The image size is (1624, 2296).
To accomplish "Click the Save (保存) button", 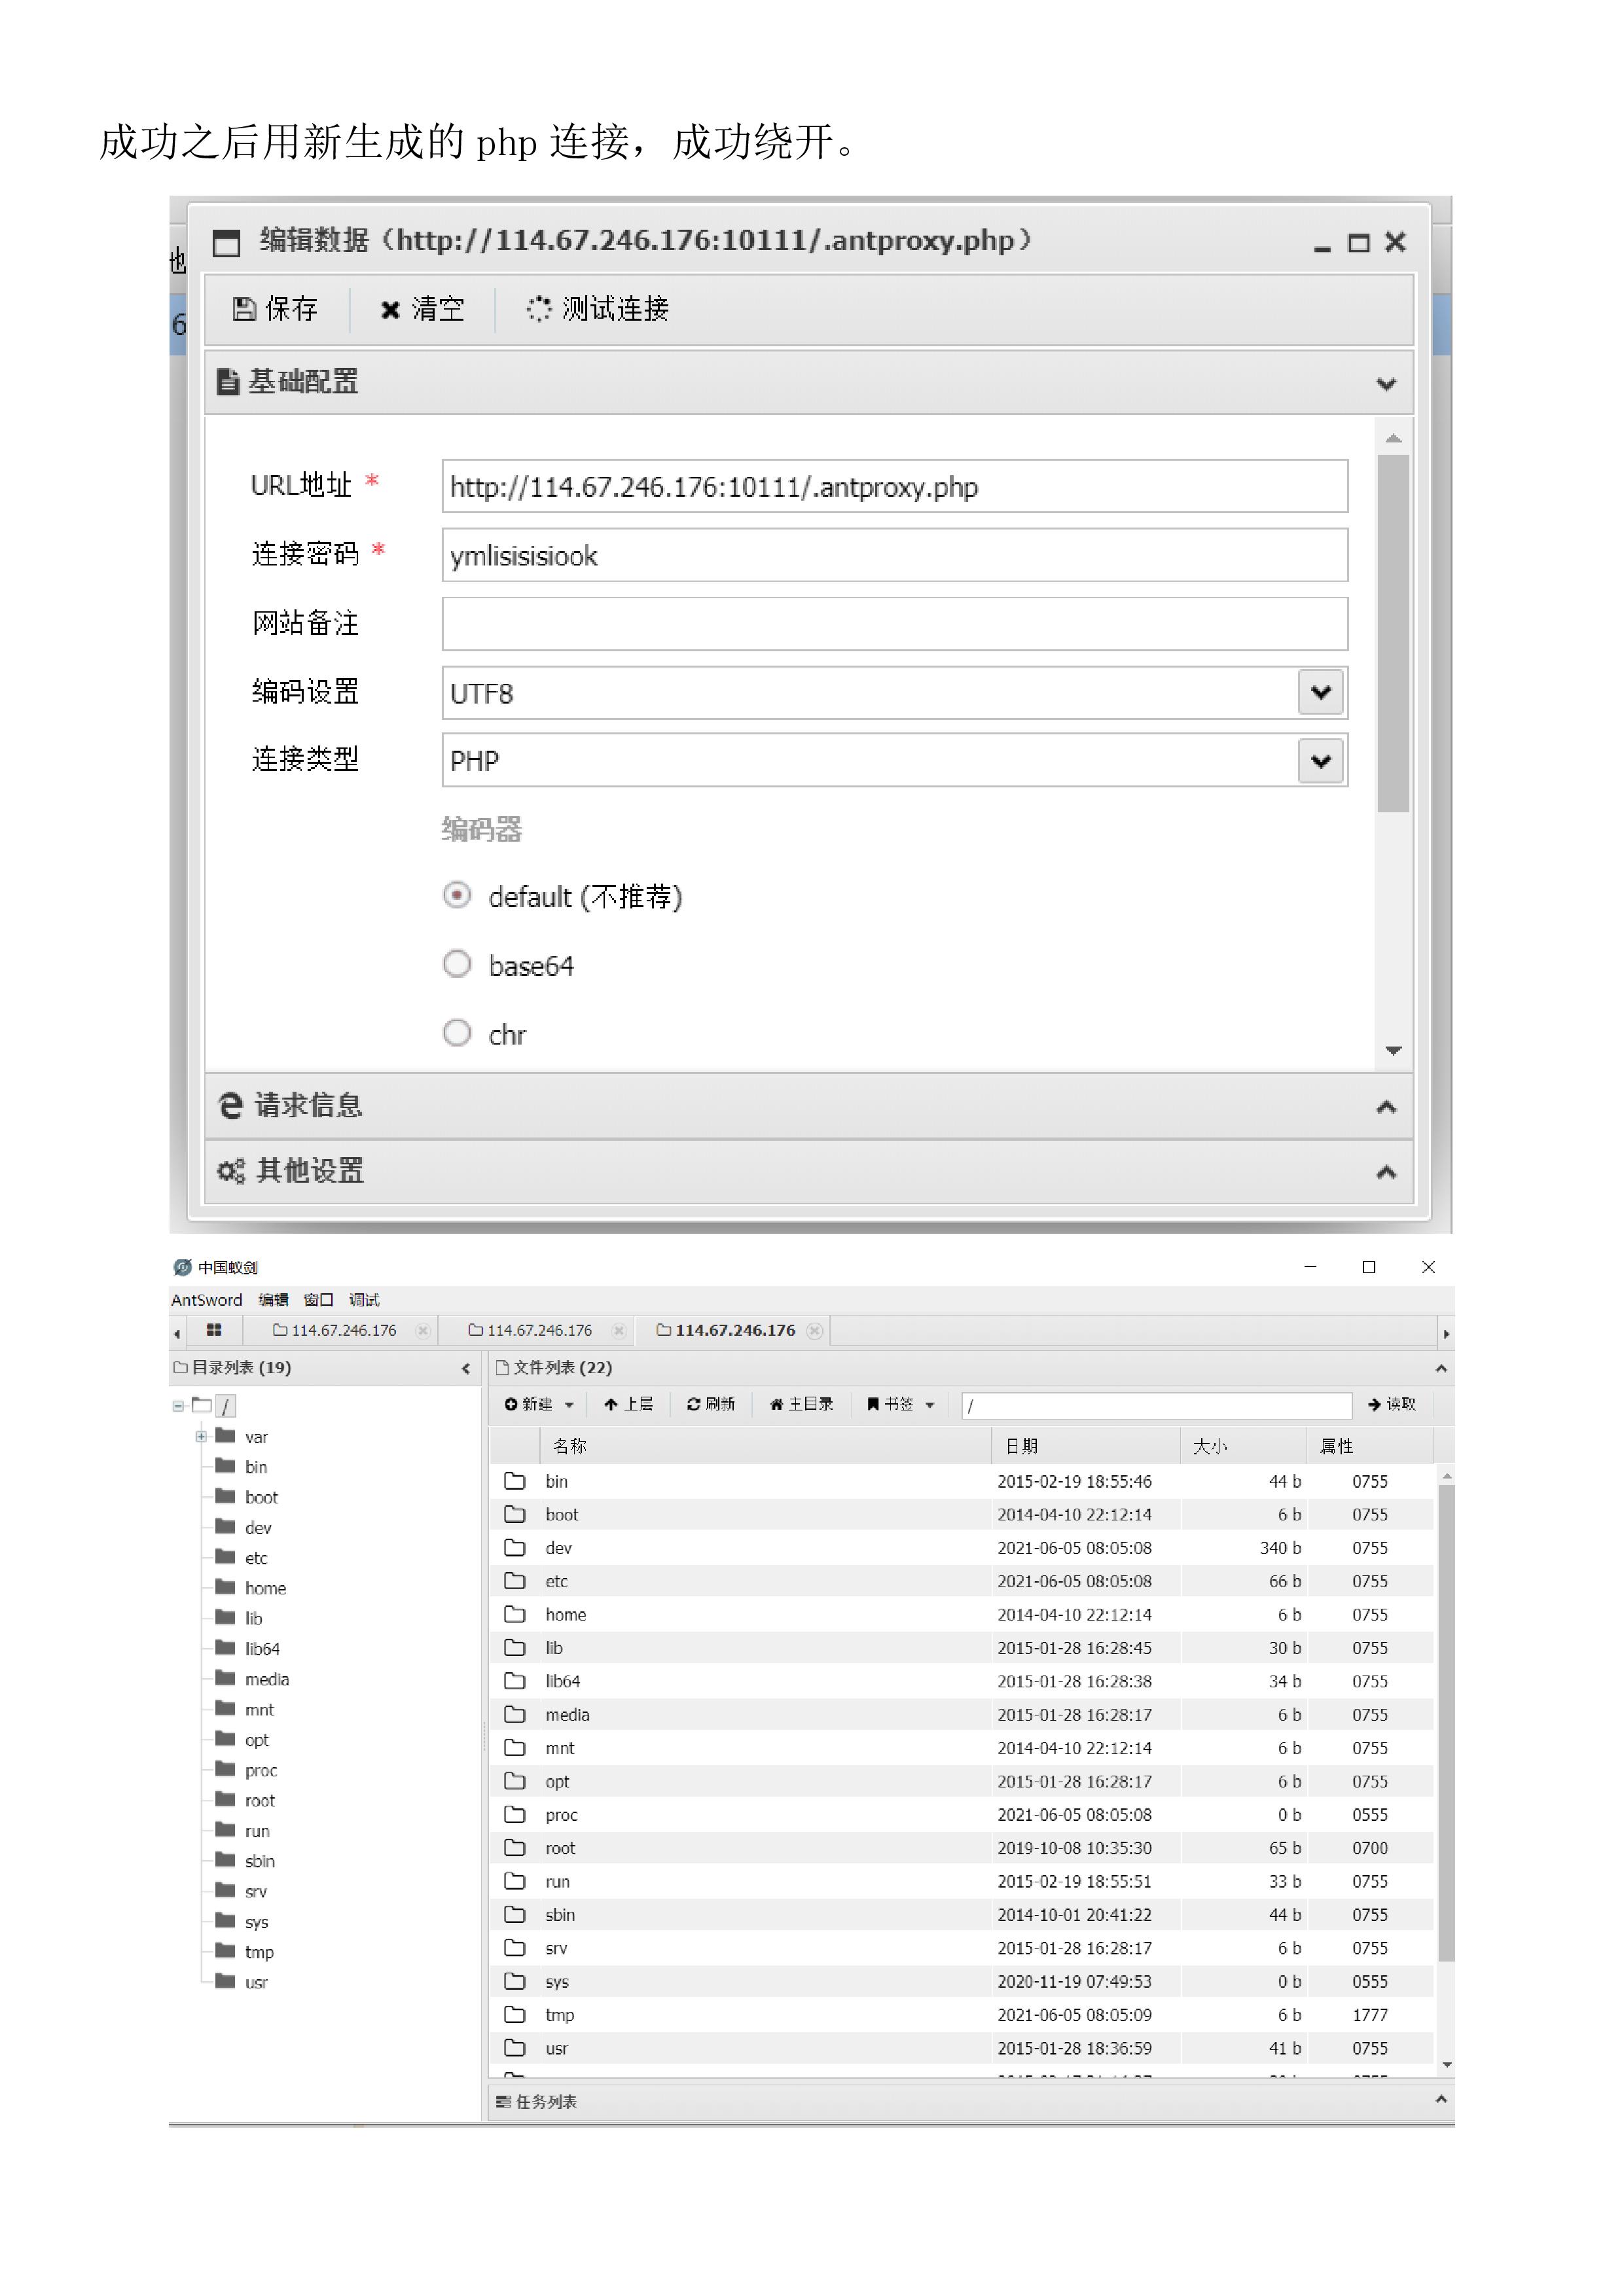I will click(274, 309).
